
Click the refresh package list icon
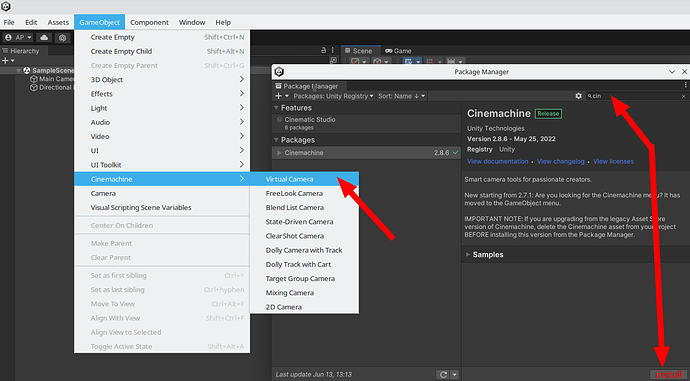point(443,374)
